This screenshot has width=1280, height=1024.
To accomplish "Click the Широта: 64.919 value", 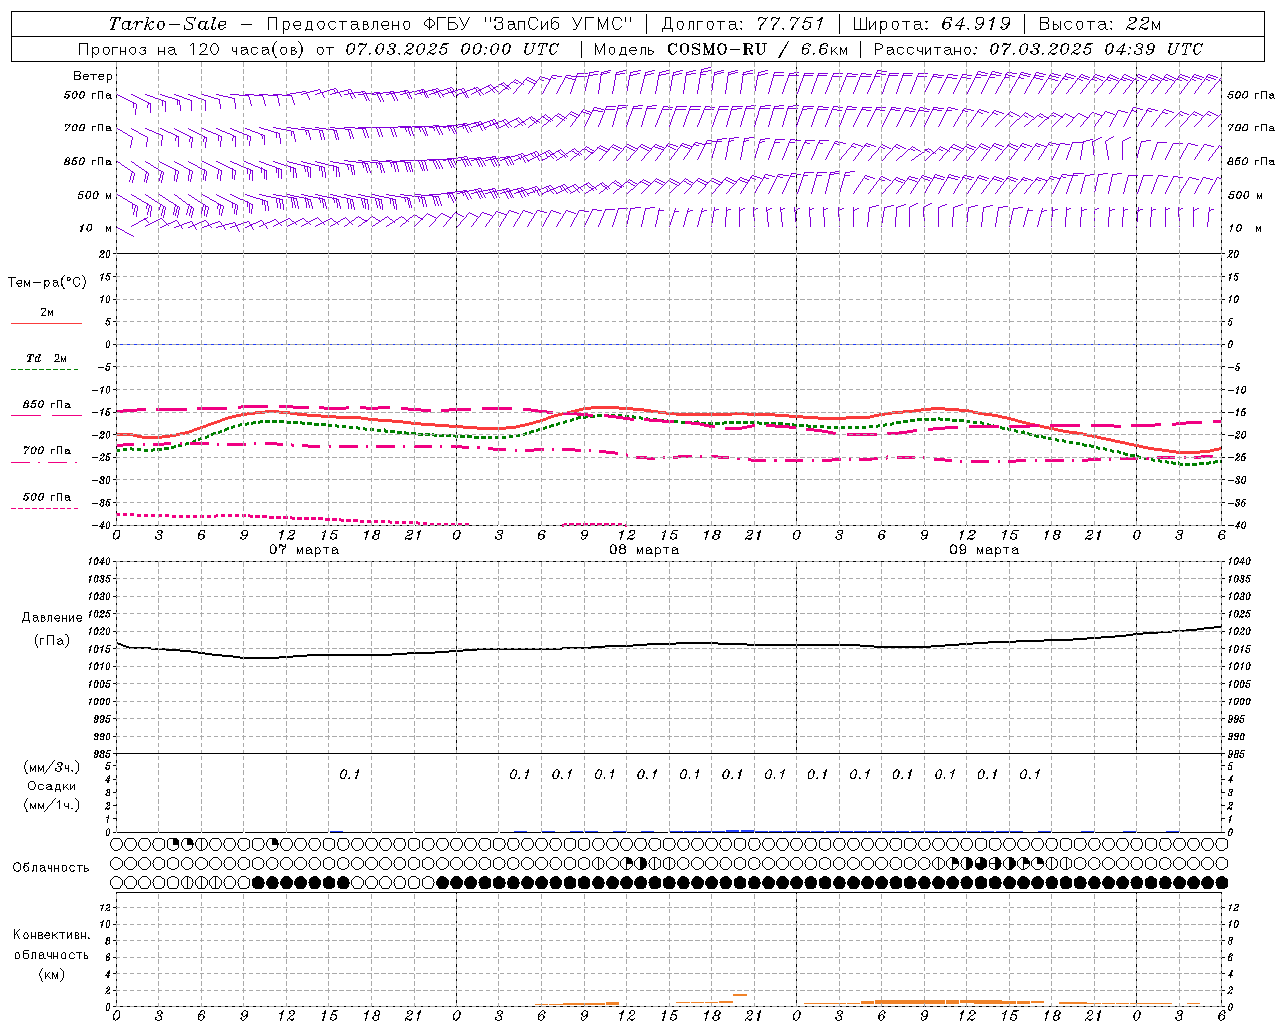I will pyautogui.click(x=931, y=24).
